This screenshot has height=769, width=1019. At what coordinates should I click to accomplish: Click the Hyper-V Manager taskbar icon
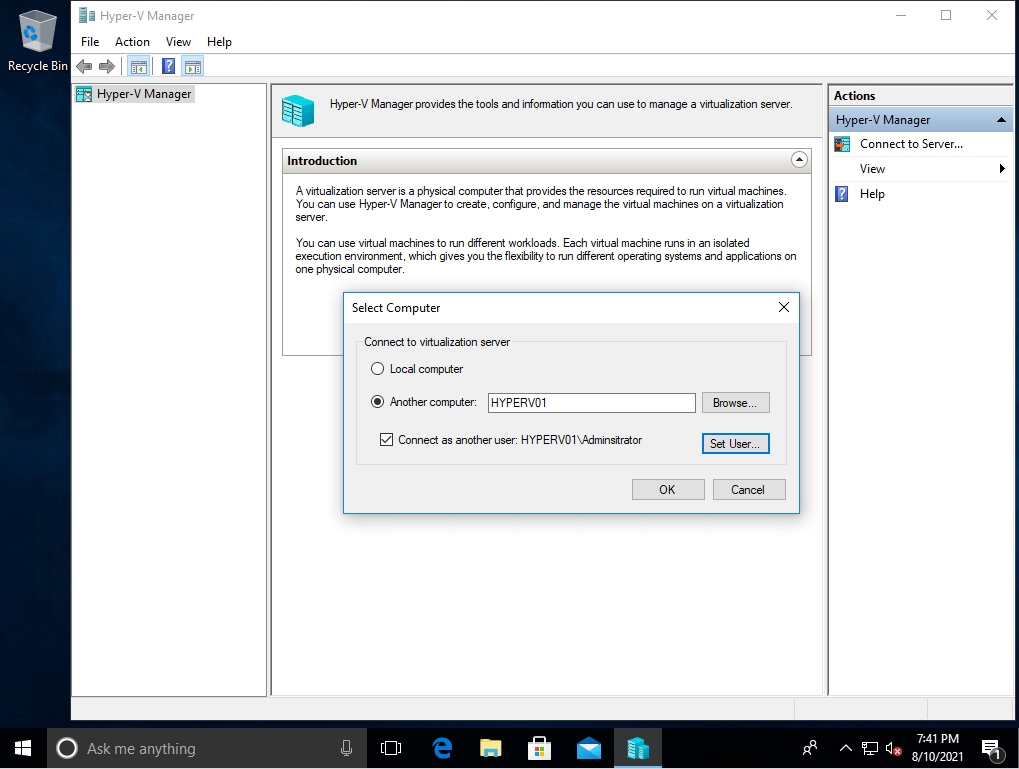[638, 748]
